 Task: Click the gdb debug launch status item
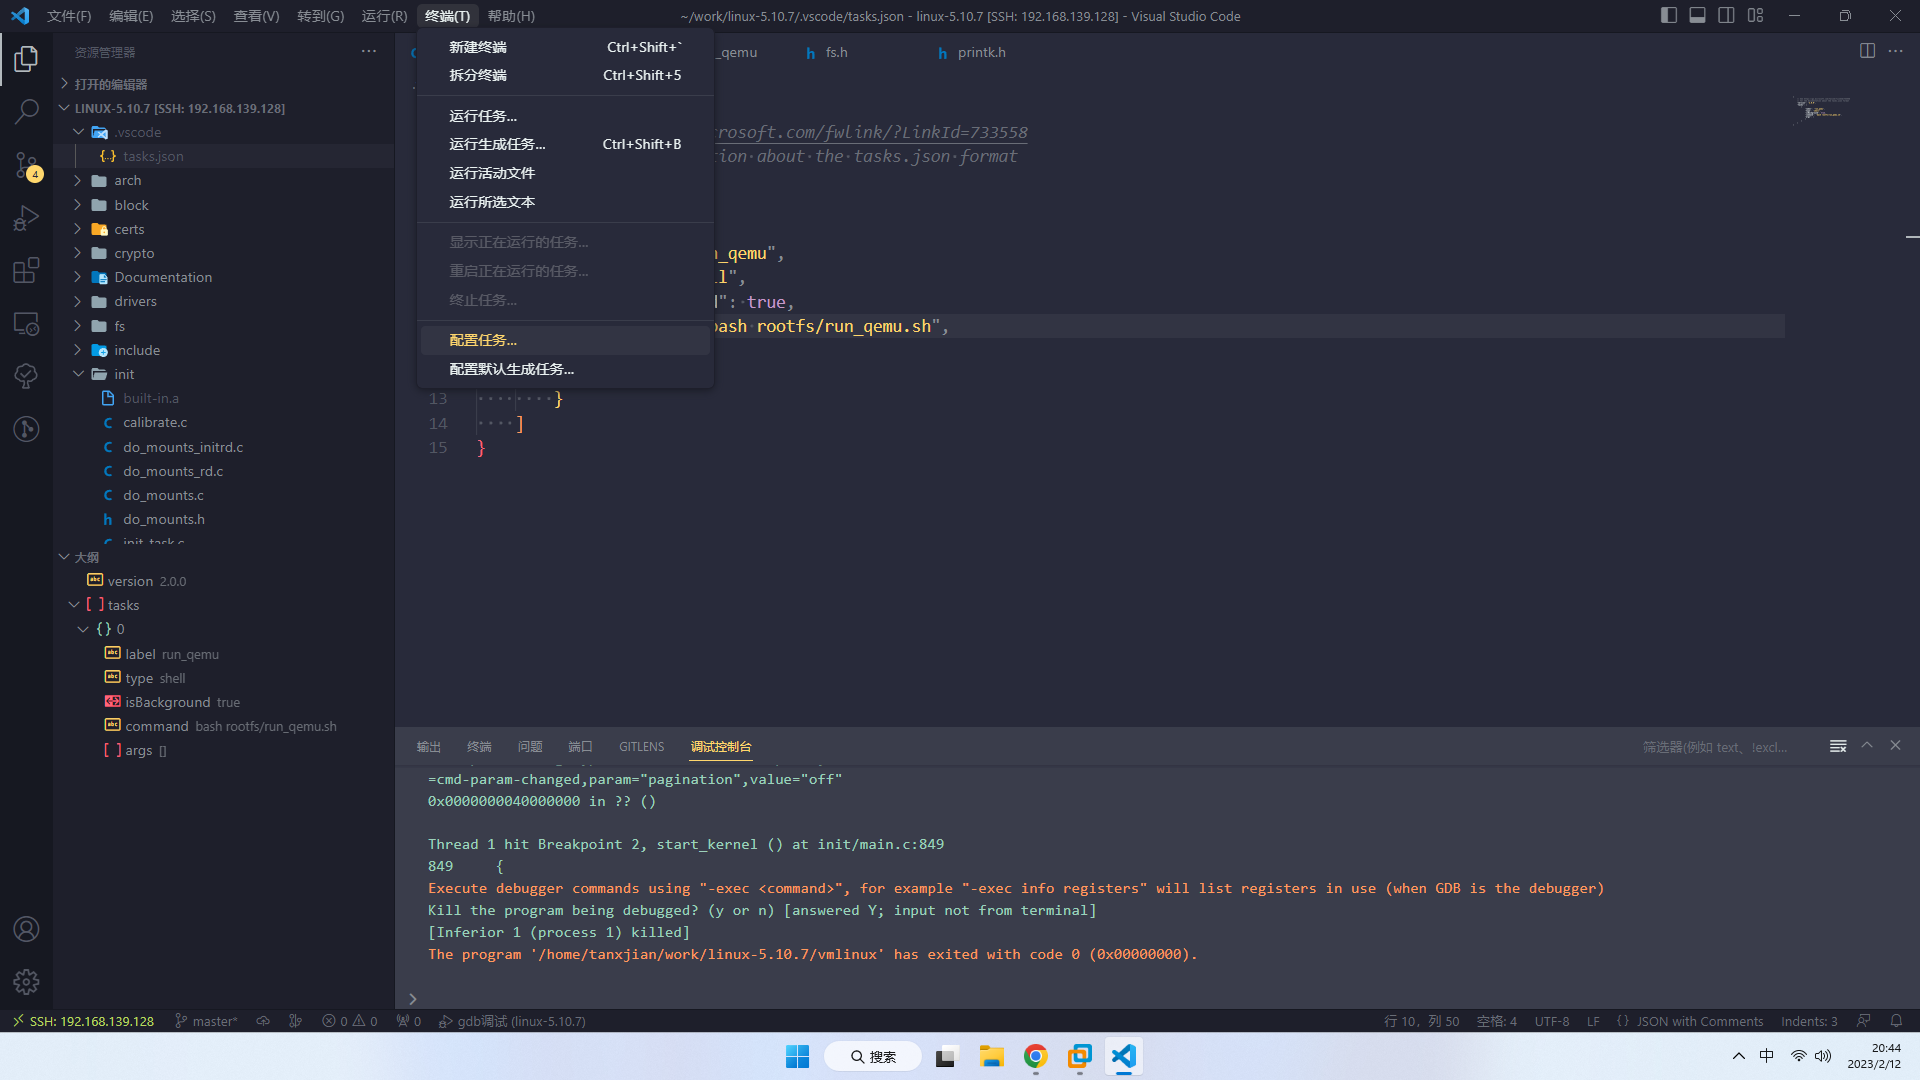pyautogui.click(x=512, y=1021)
